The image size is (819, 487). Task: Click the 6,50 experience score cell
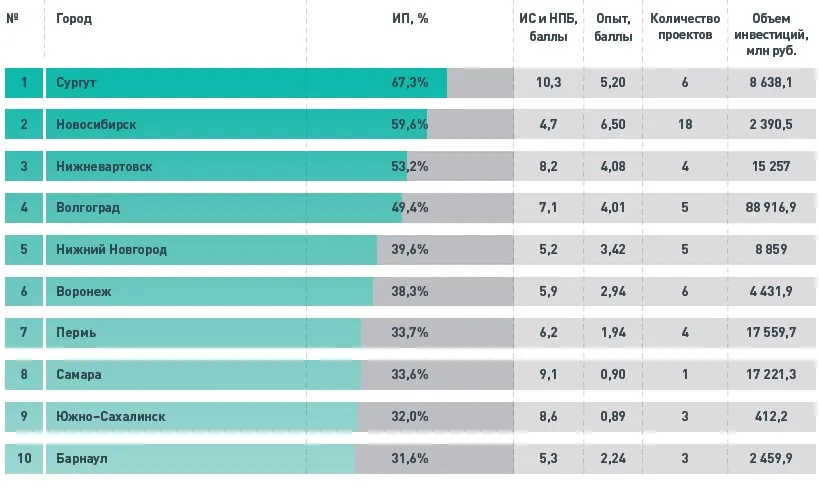pyautogui.click(x=612, y=124)
